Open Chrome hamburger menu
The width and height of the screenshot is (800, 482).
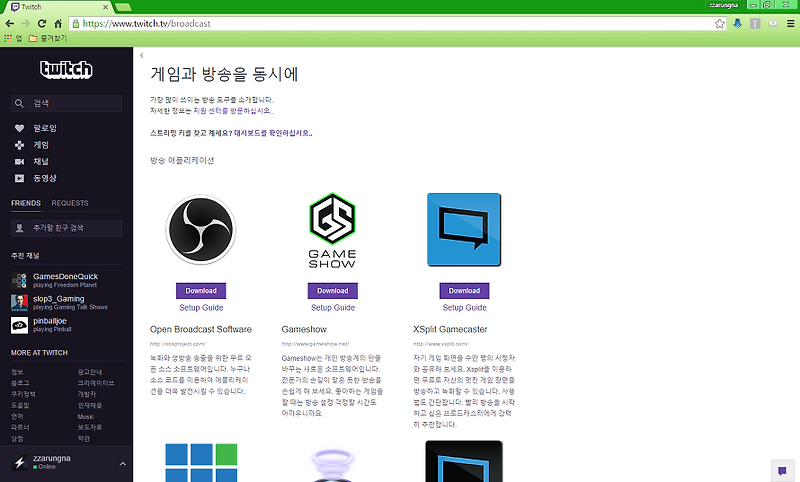pos(790,23)
